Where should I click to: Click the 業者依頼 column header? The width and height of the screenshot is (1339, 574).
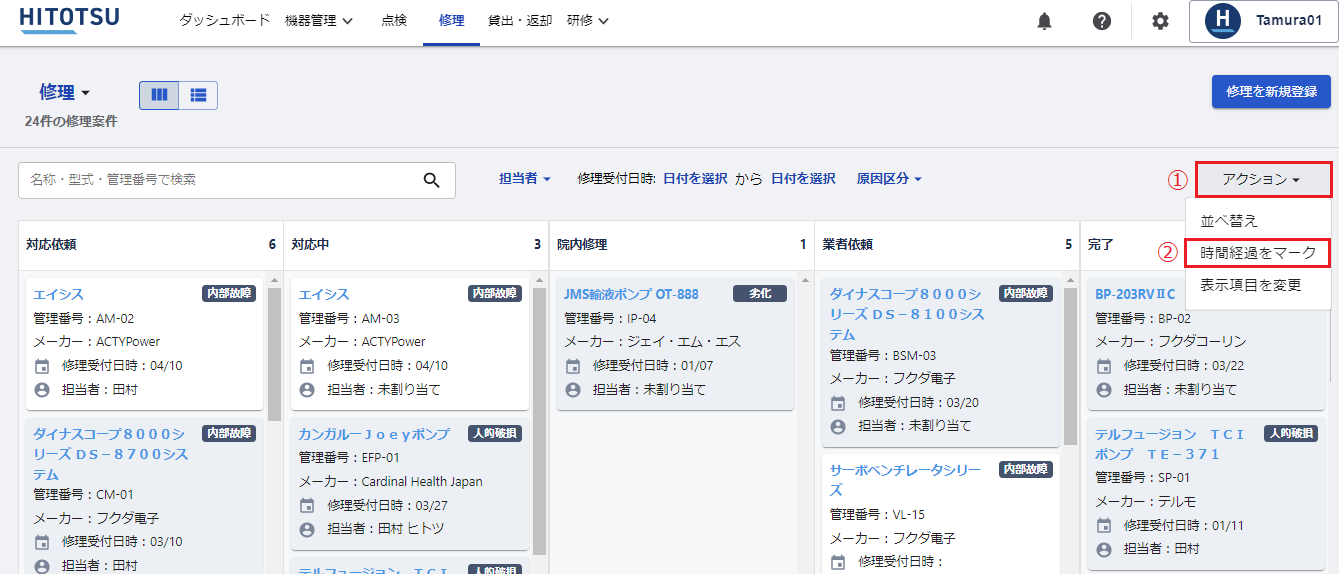[848, 244]
